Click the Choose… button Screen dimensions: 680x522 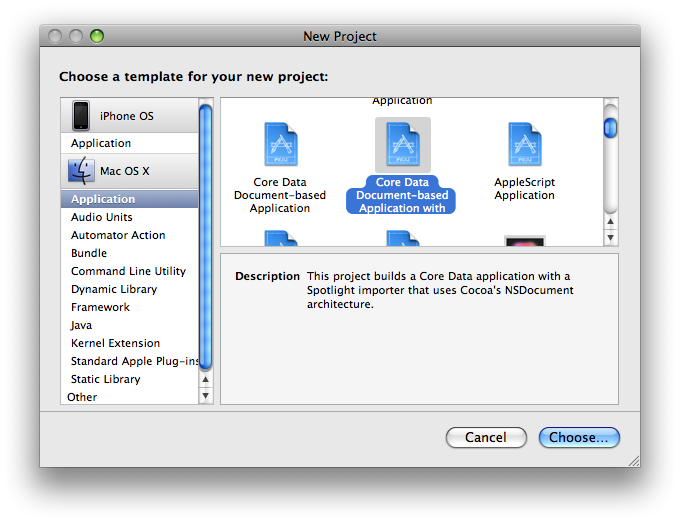point(579,437)
